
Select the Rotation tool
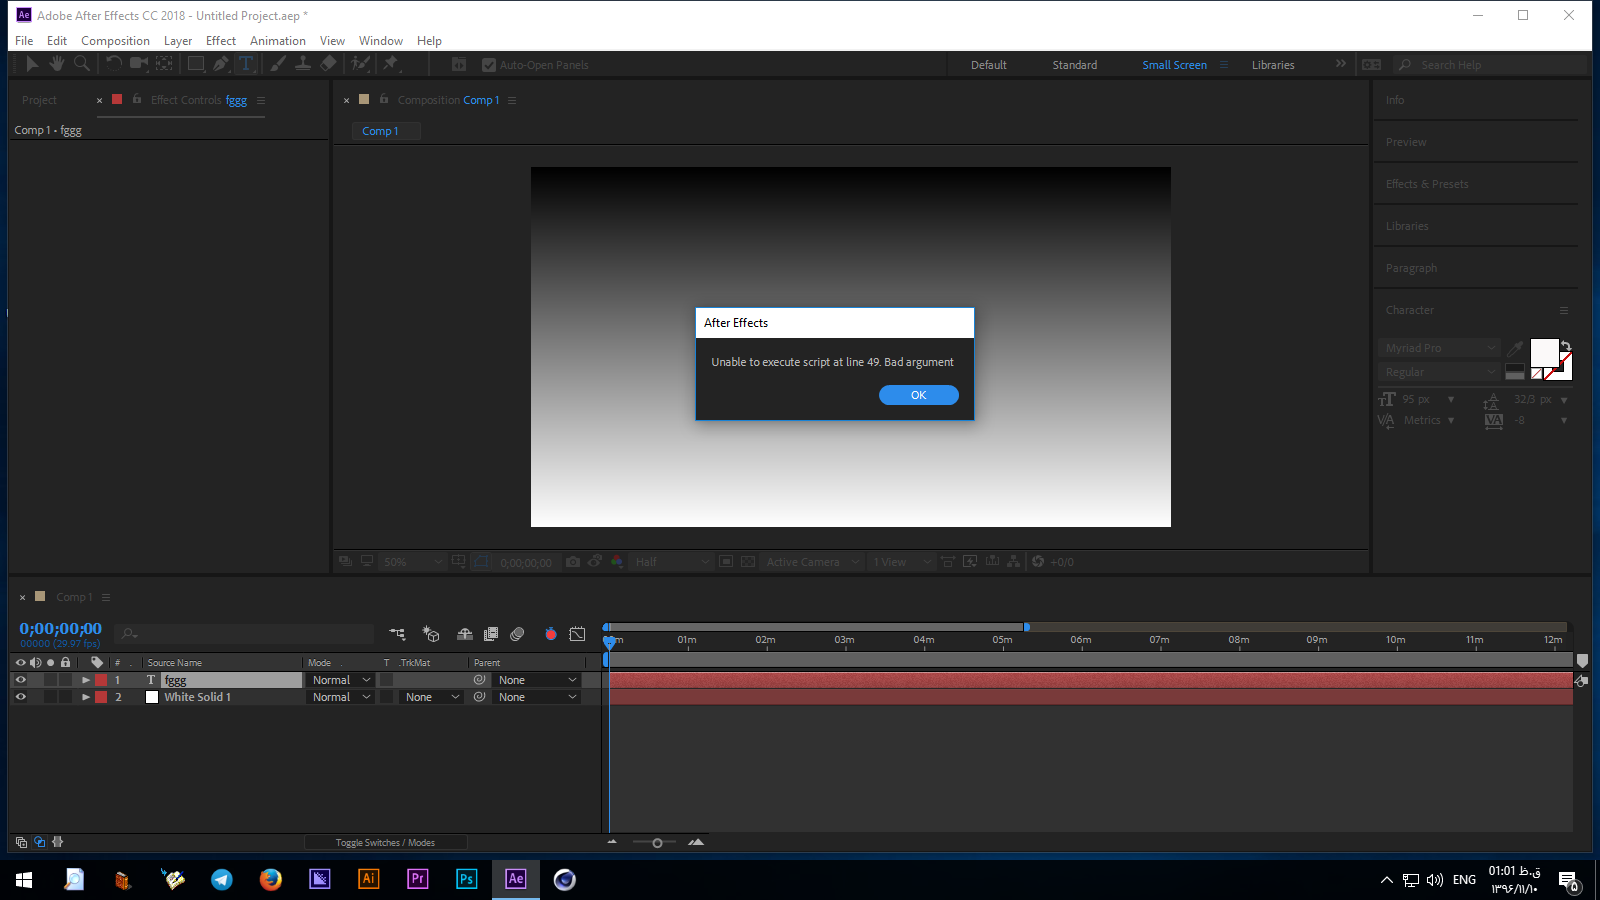pyautogui.click(x=113, y=64)
